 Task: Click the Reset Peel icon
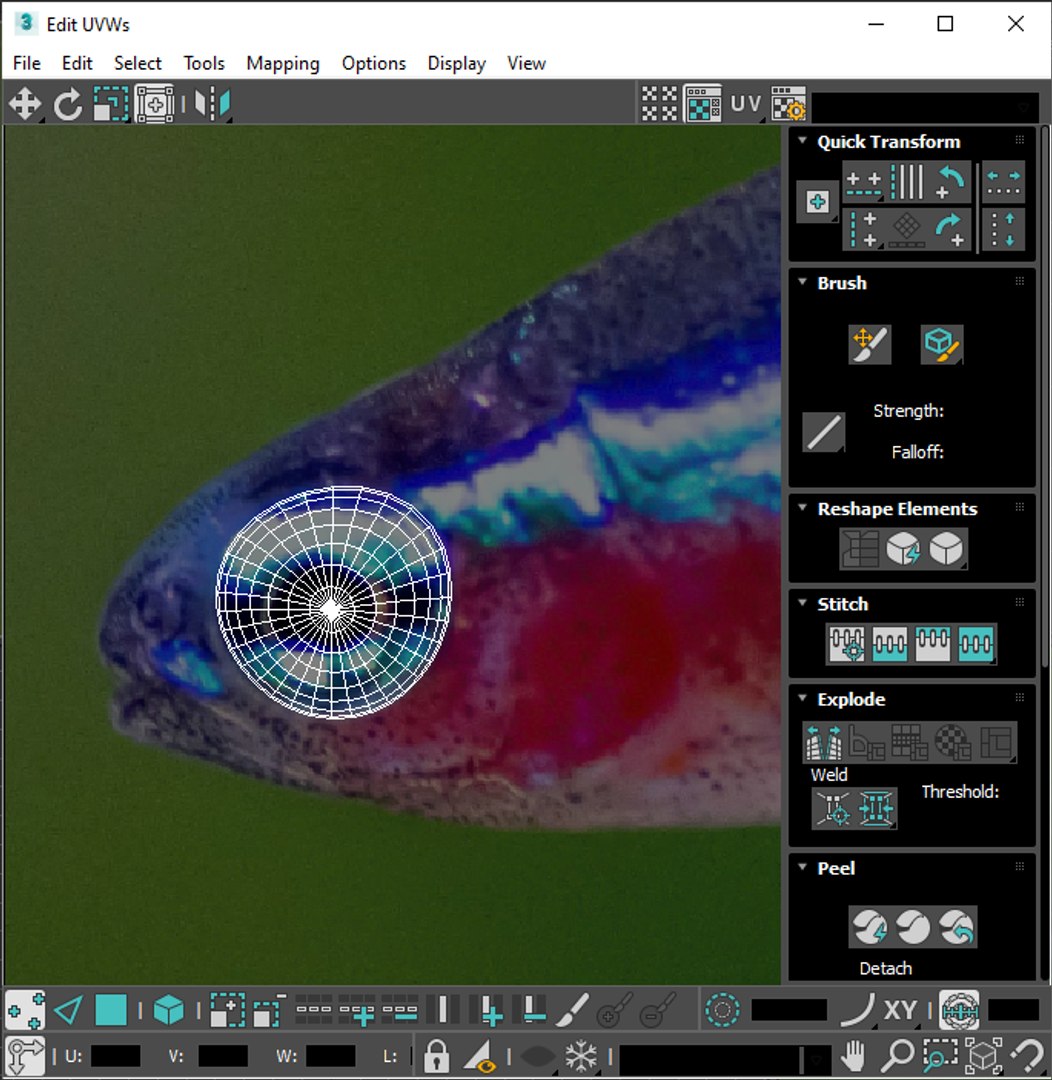[956, 927]
